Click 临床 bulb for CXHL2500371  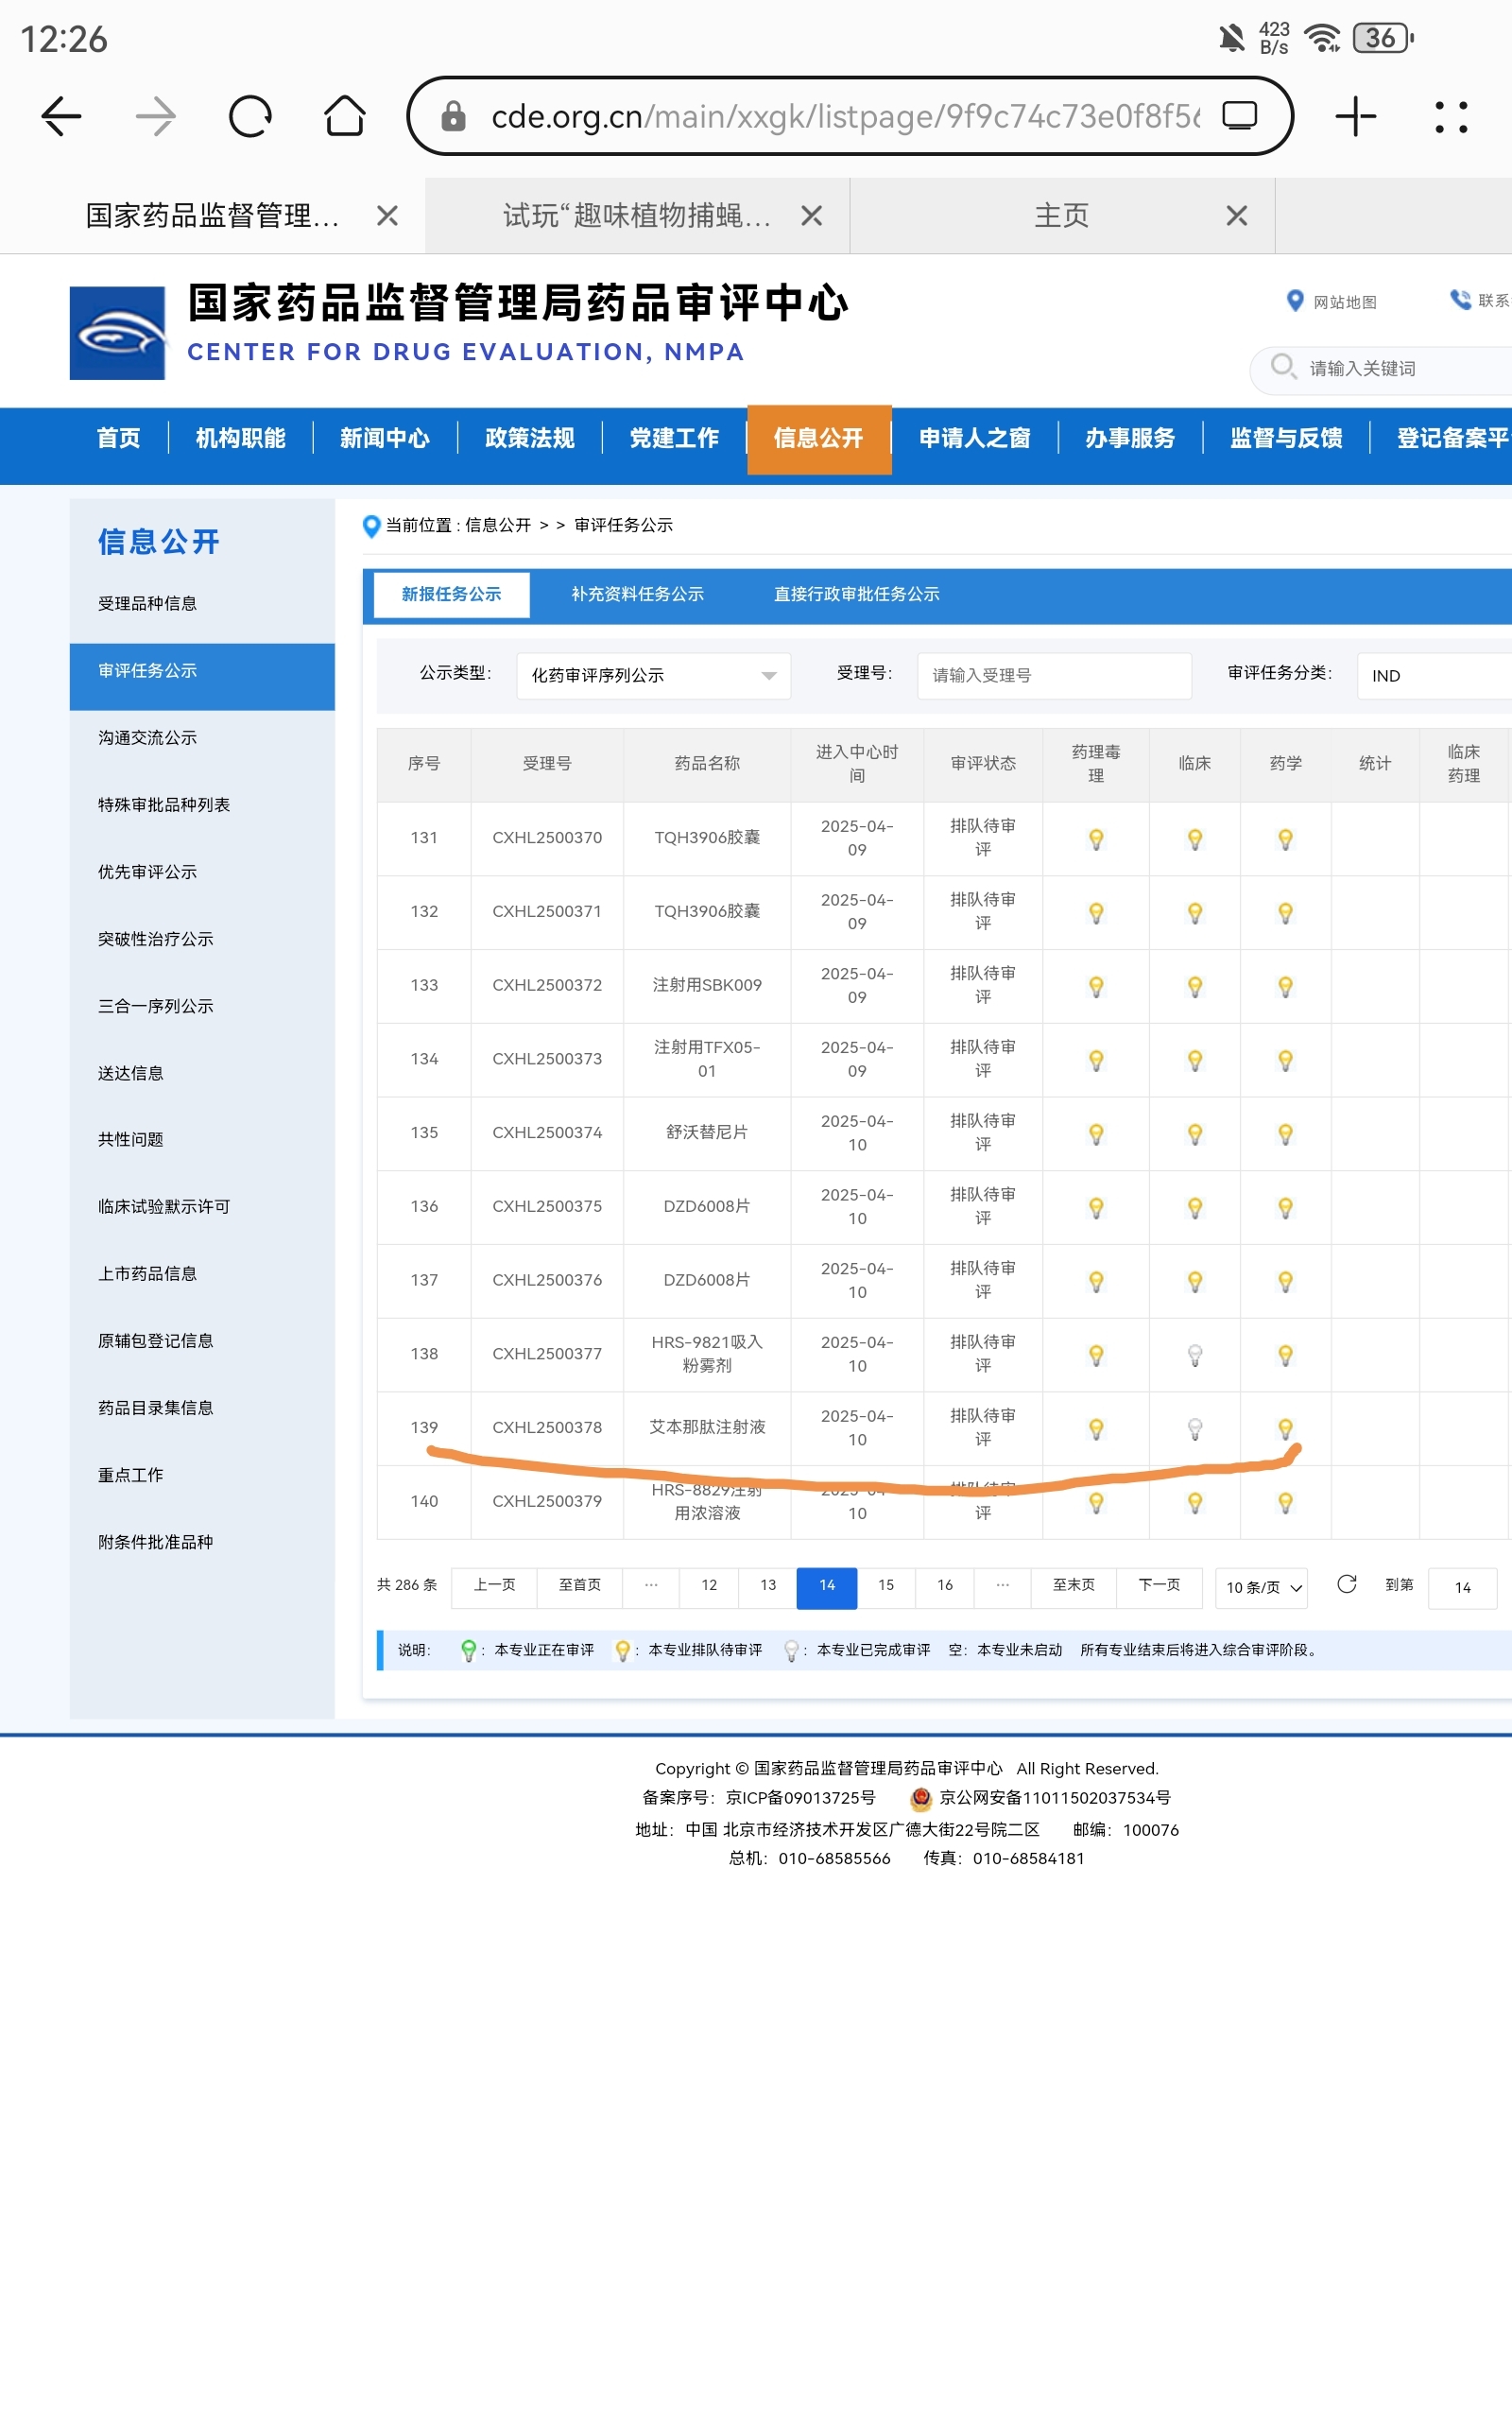[1195, 913]
